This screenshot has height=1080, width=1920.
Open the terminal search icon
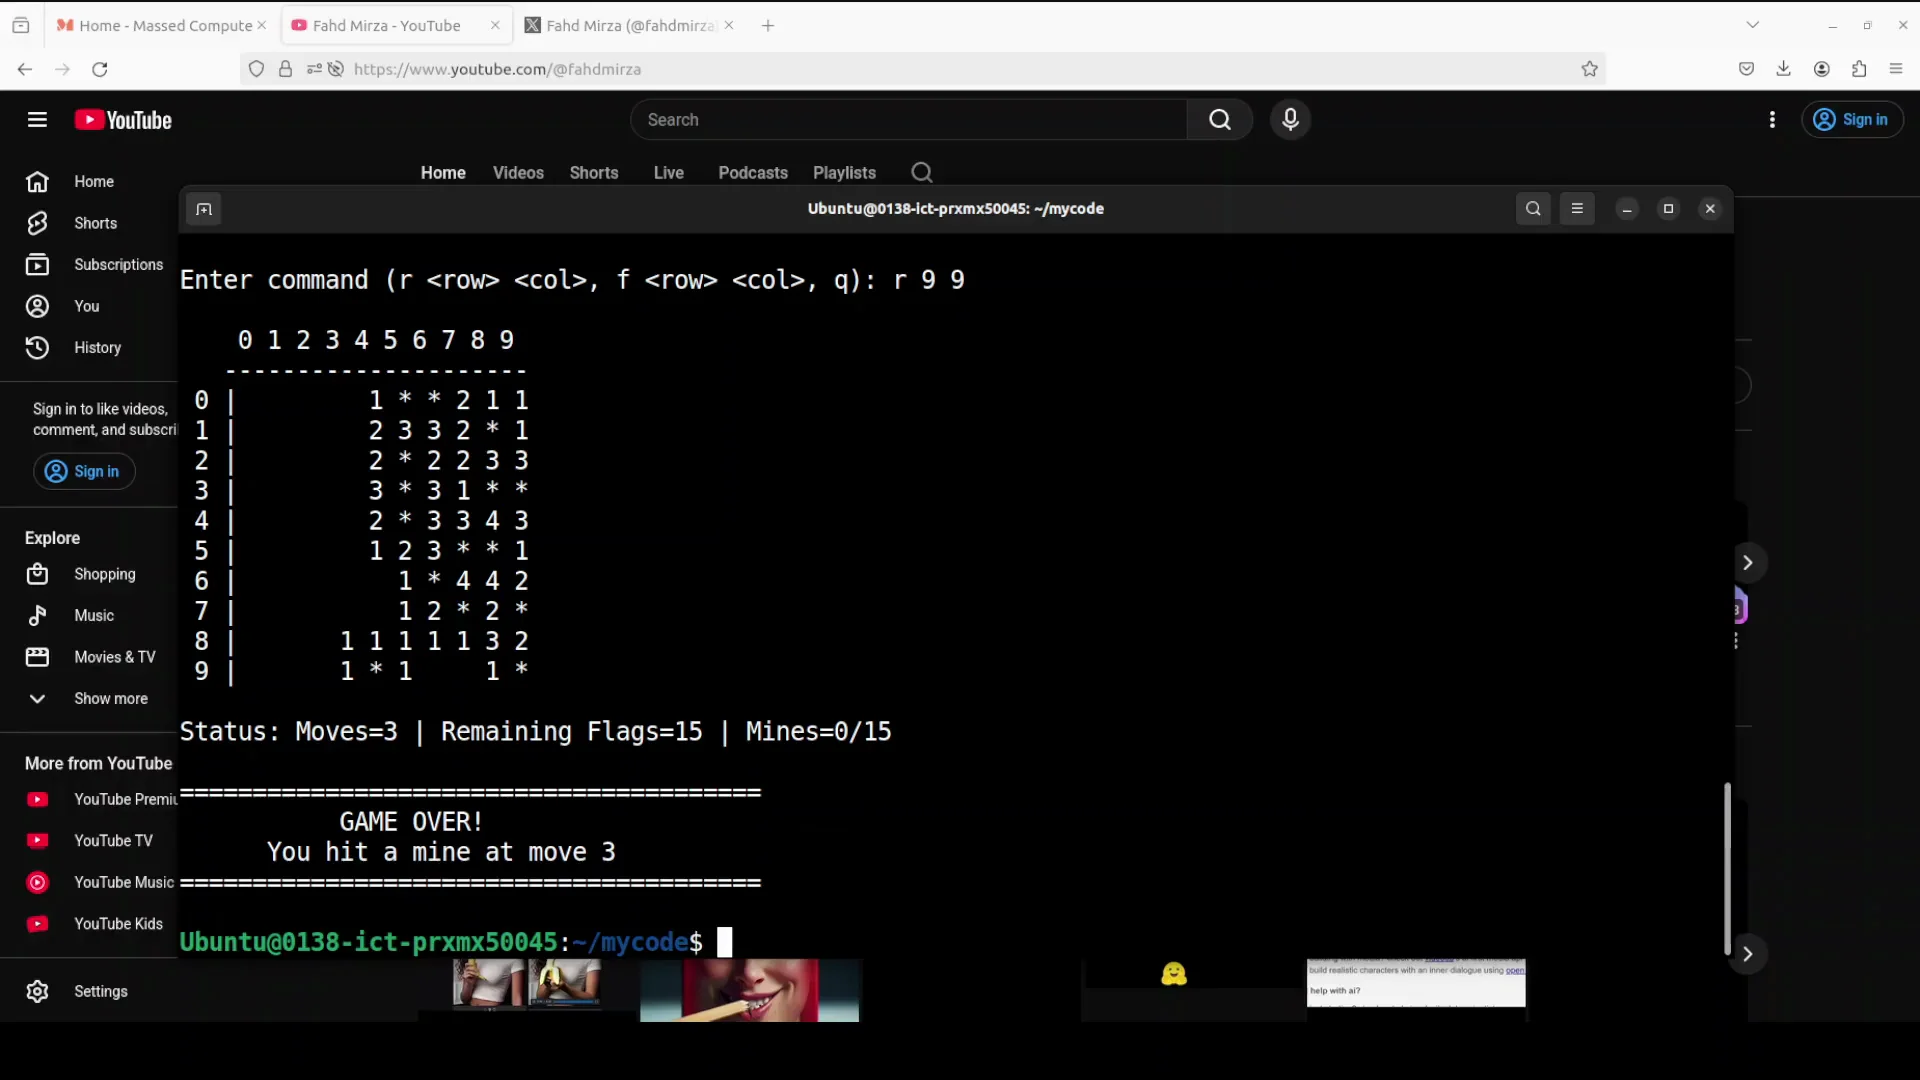pos(1533,209)
